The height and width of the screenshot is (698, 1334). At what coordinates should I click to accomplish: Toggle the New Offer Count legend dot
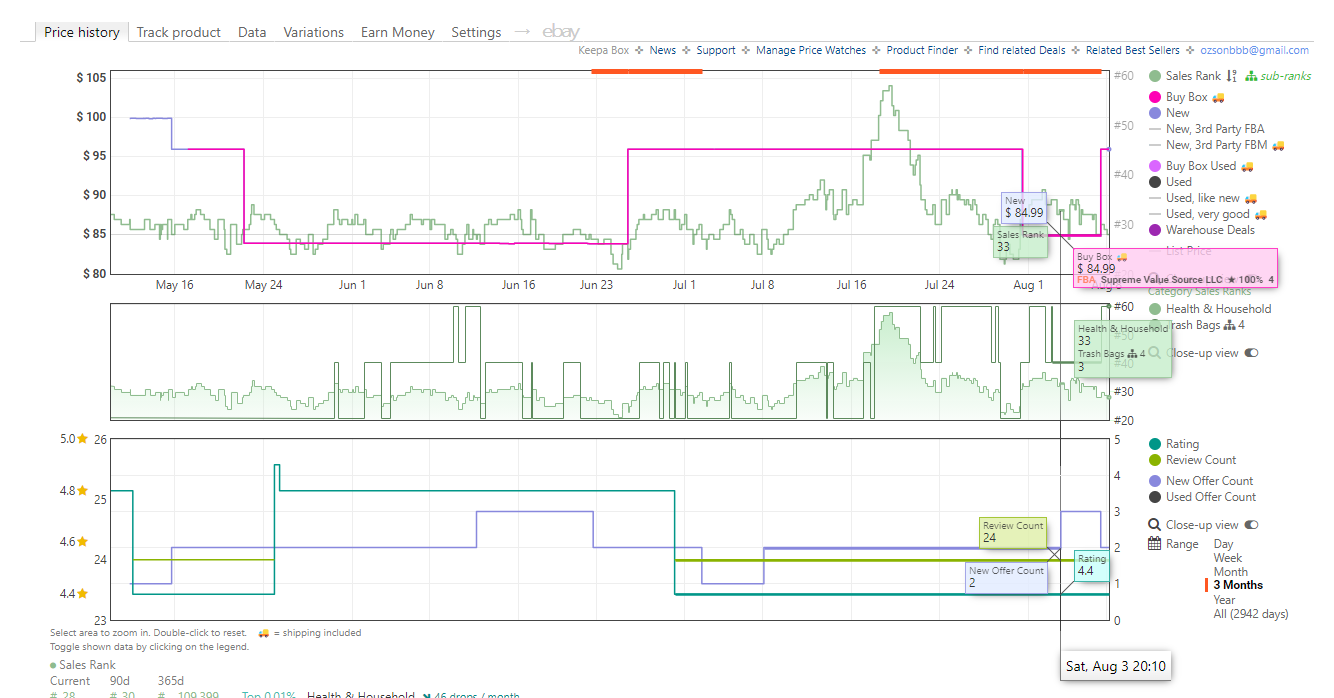(1155, 481)
